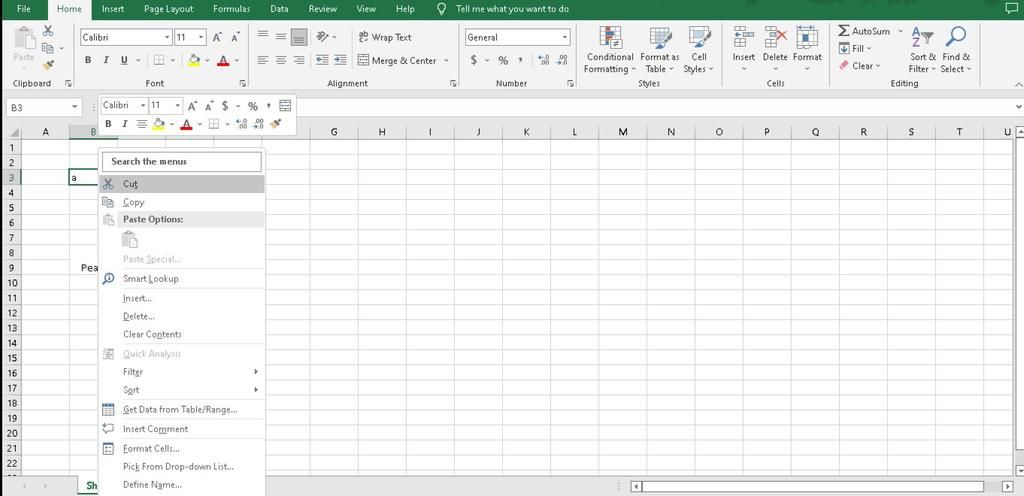
Task: Select Middle Align in Alignment group
Action: point(281,37)
